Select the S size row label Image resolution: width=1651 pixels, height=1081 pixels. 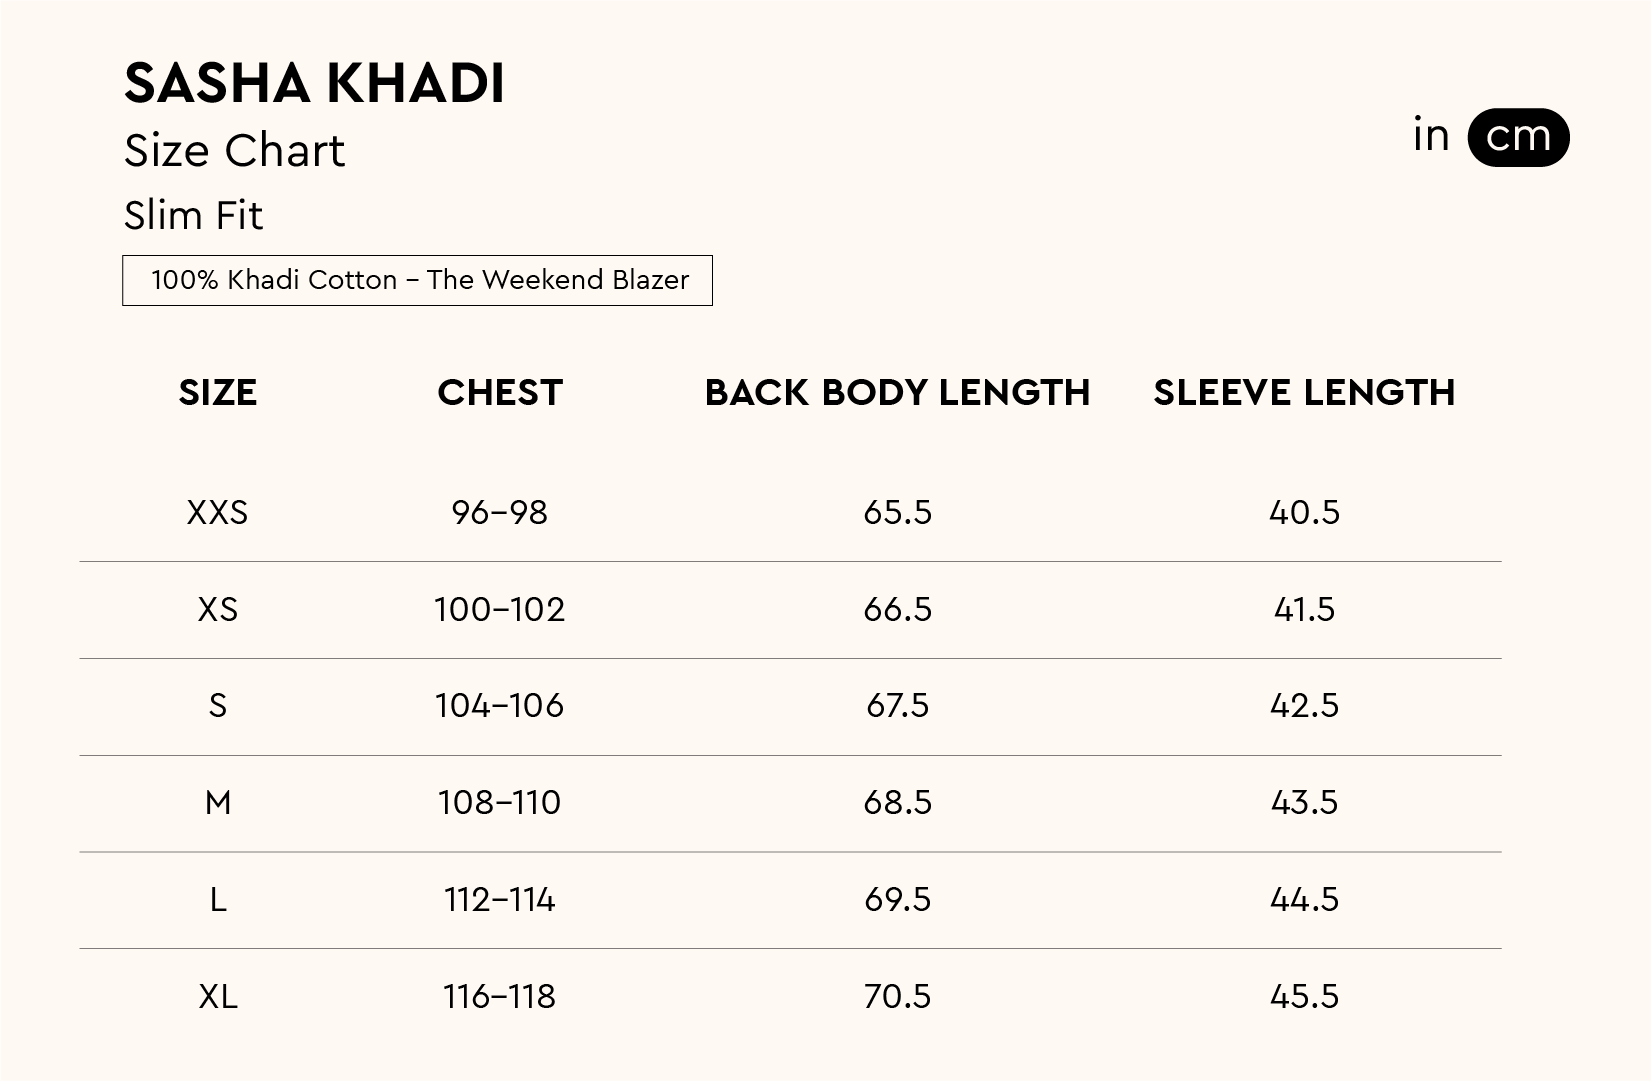click(218, 706)
